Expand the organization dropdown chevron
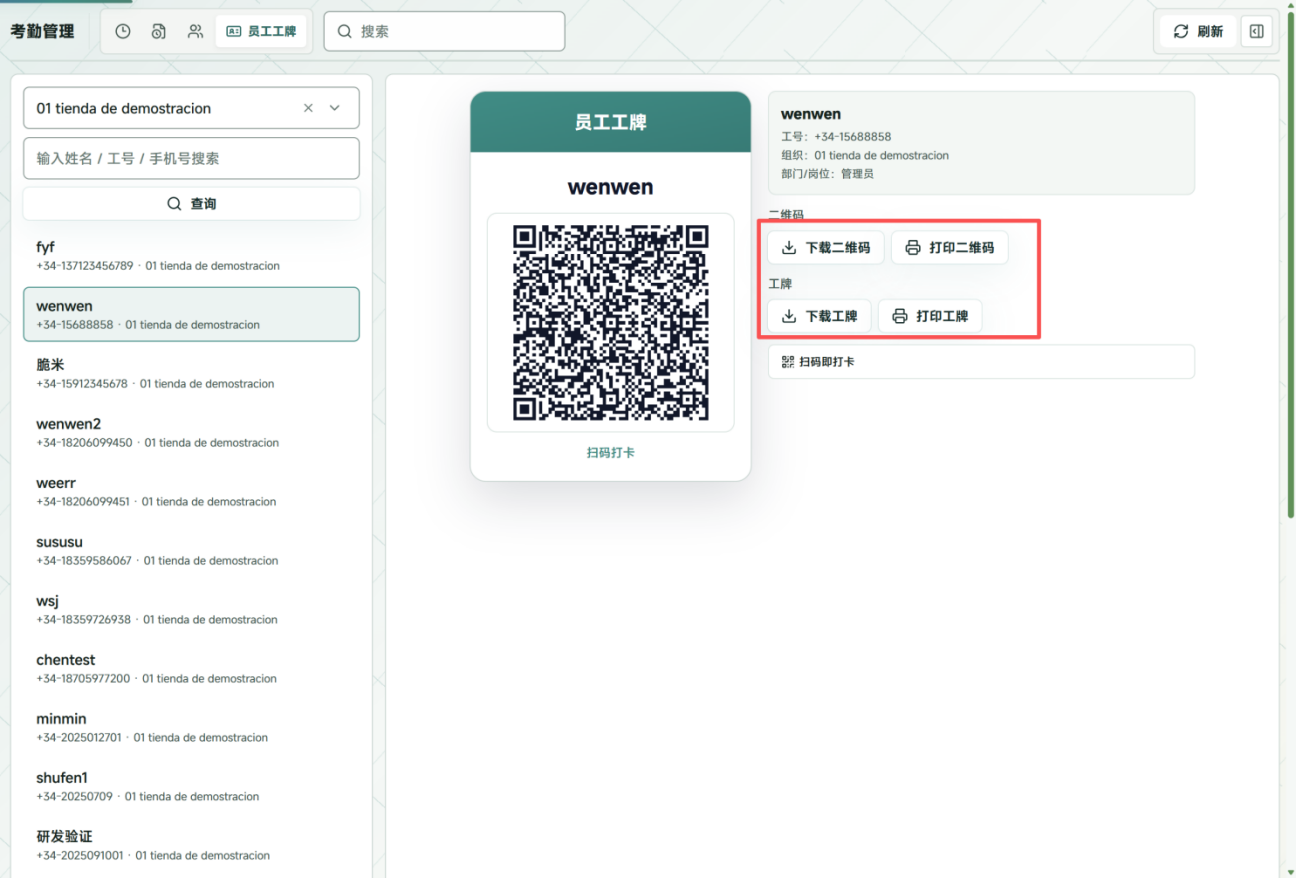This screenshot has height=878, width=1297. (335, 108)
